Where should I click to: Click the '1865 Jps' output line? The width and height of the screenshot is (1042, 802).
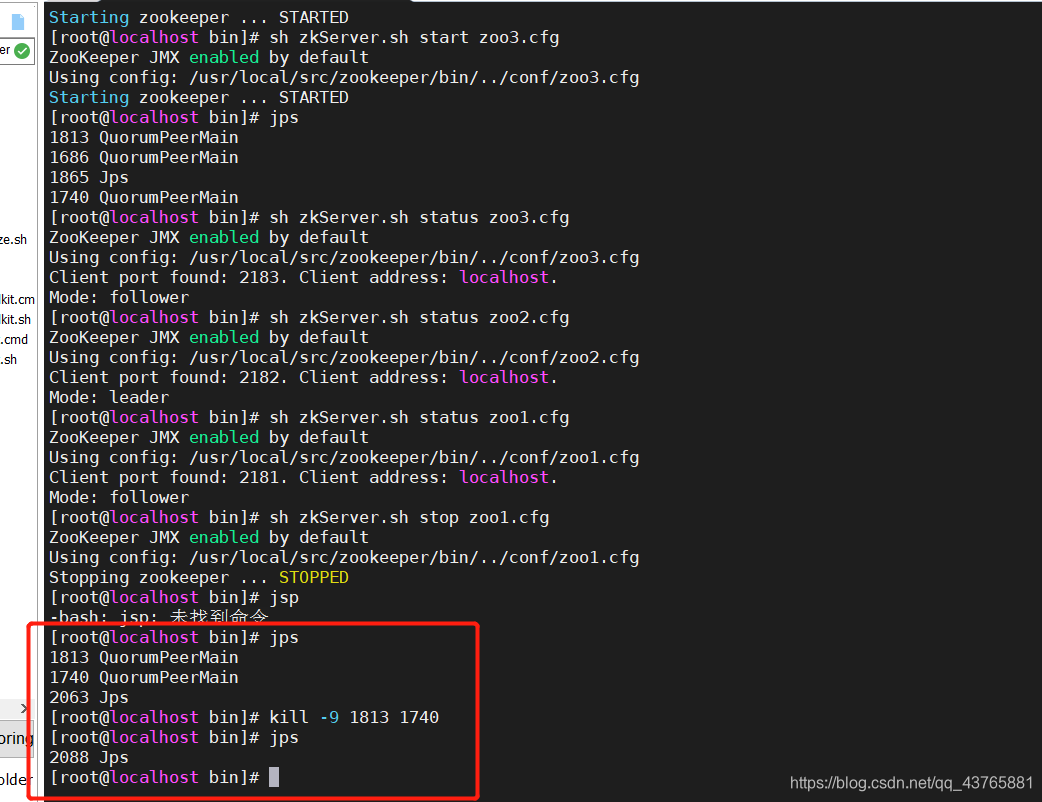(x=89, y=177)
